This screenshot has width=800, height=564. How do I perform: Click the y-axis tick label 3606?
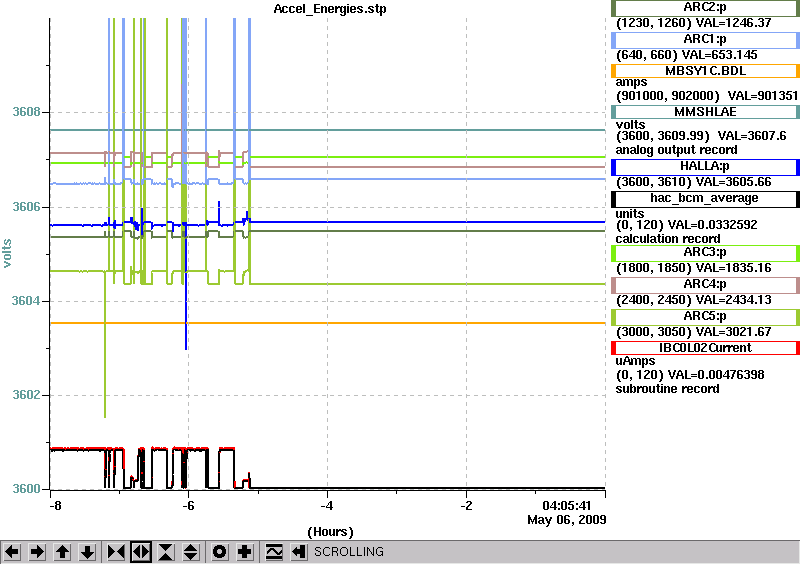(x=26, y=207)
